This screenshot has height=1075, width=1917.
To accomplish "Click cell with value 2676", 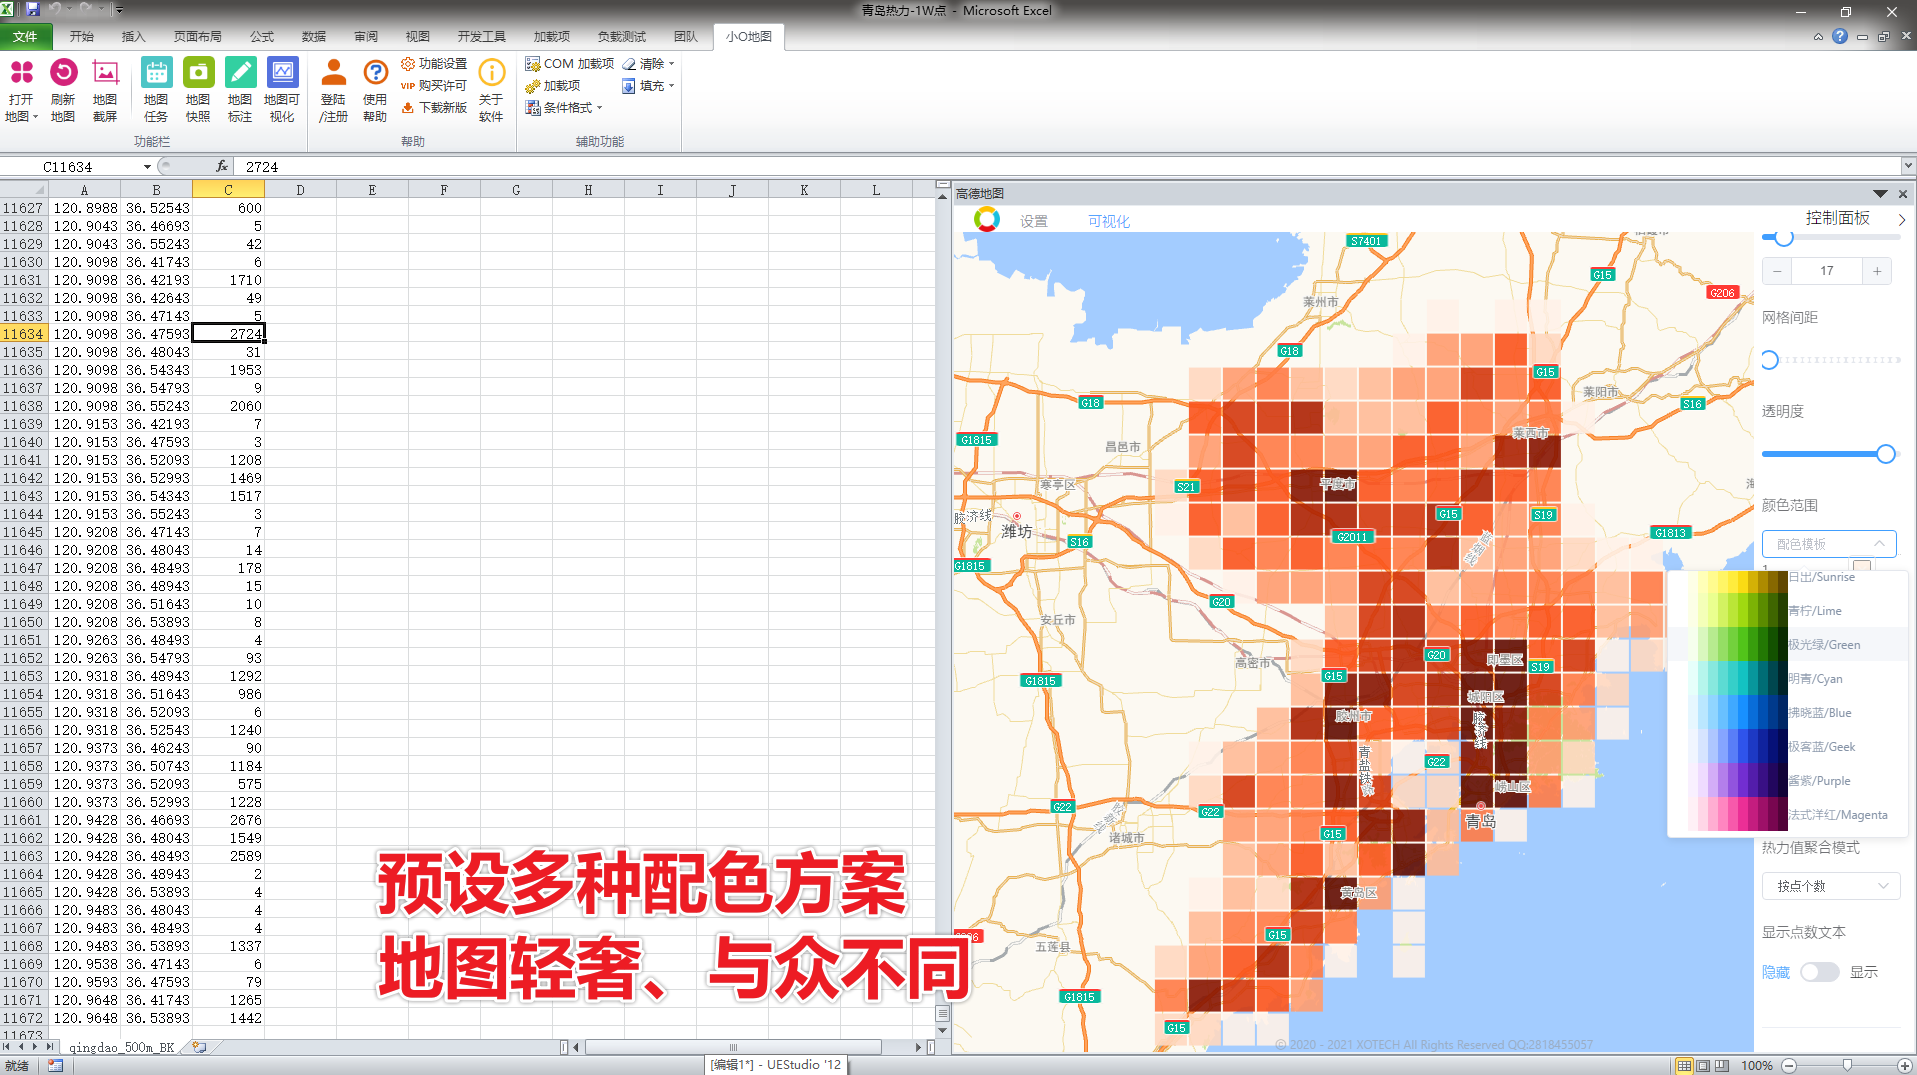I will pos(228,820).
